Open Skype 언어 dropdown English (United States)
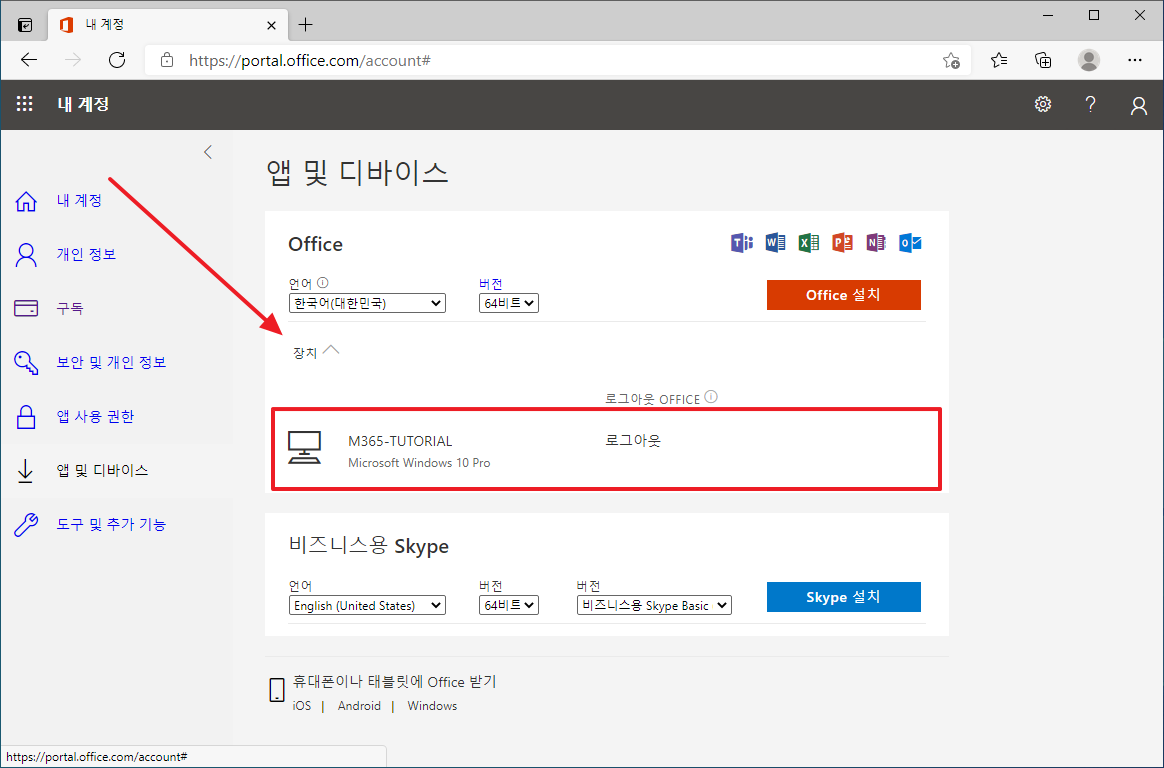Image resolution: width=1164 pixels, height=768 pixels. click(x=367, y=605)
